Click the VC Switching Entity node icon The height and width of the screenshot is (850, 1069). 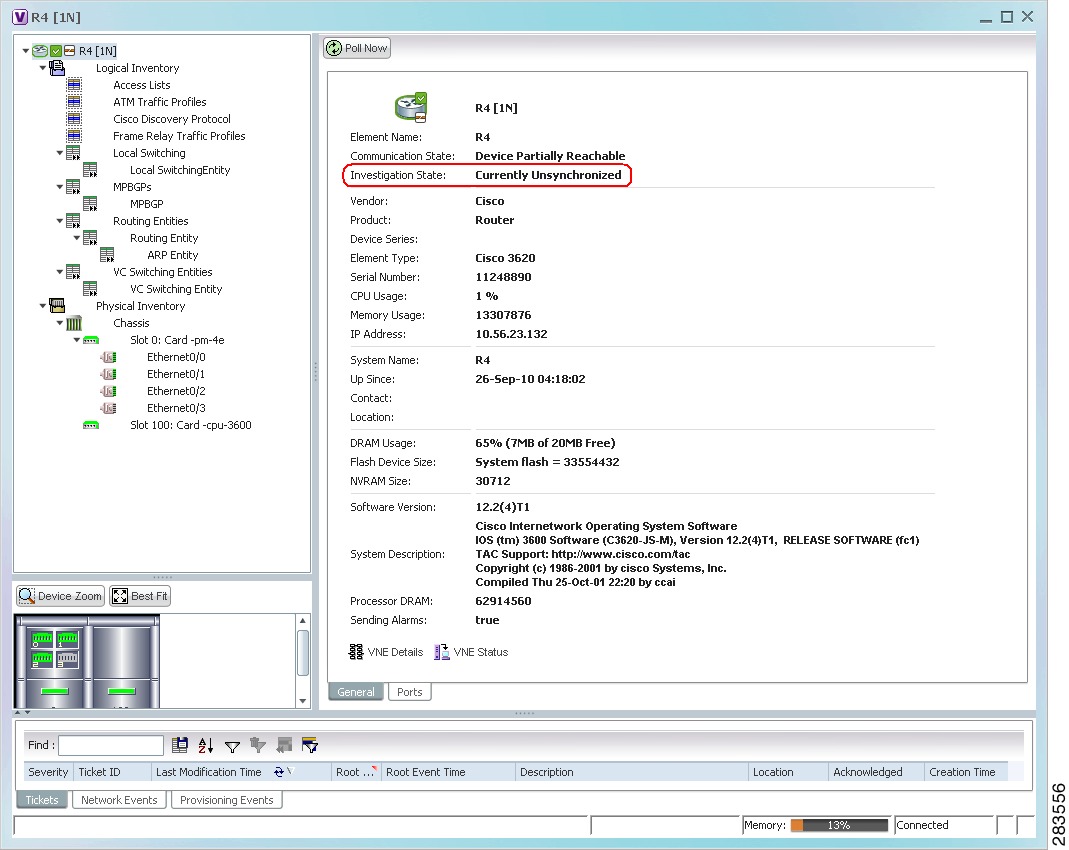point(90,289)
